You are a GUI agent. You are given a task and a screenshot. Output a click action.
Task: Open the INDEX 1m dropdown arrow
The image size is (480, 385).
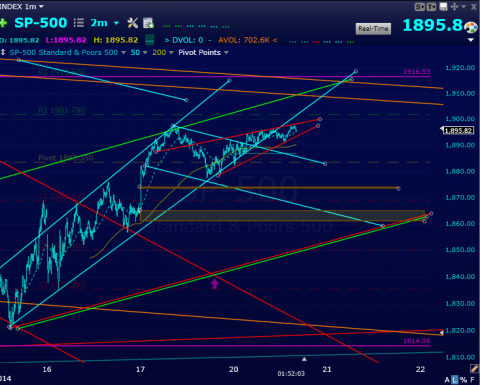pos(41,6)
